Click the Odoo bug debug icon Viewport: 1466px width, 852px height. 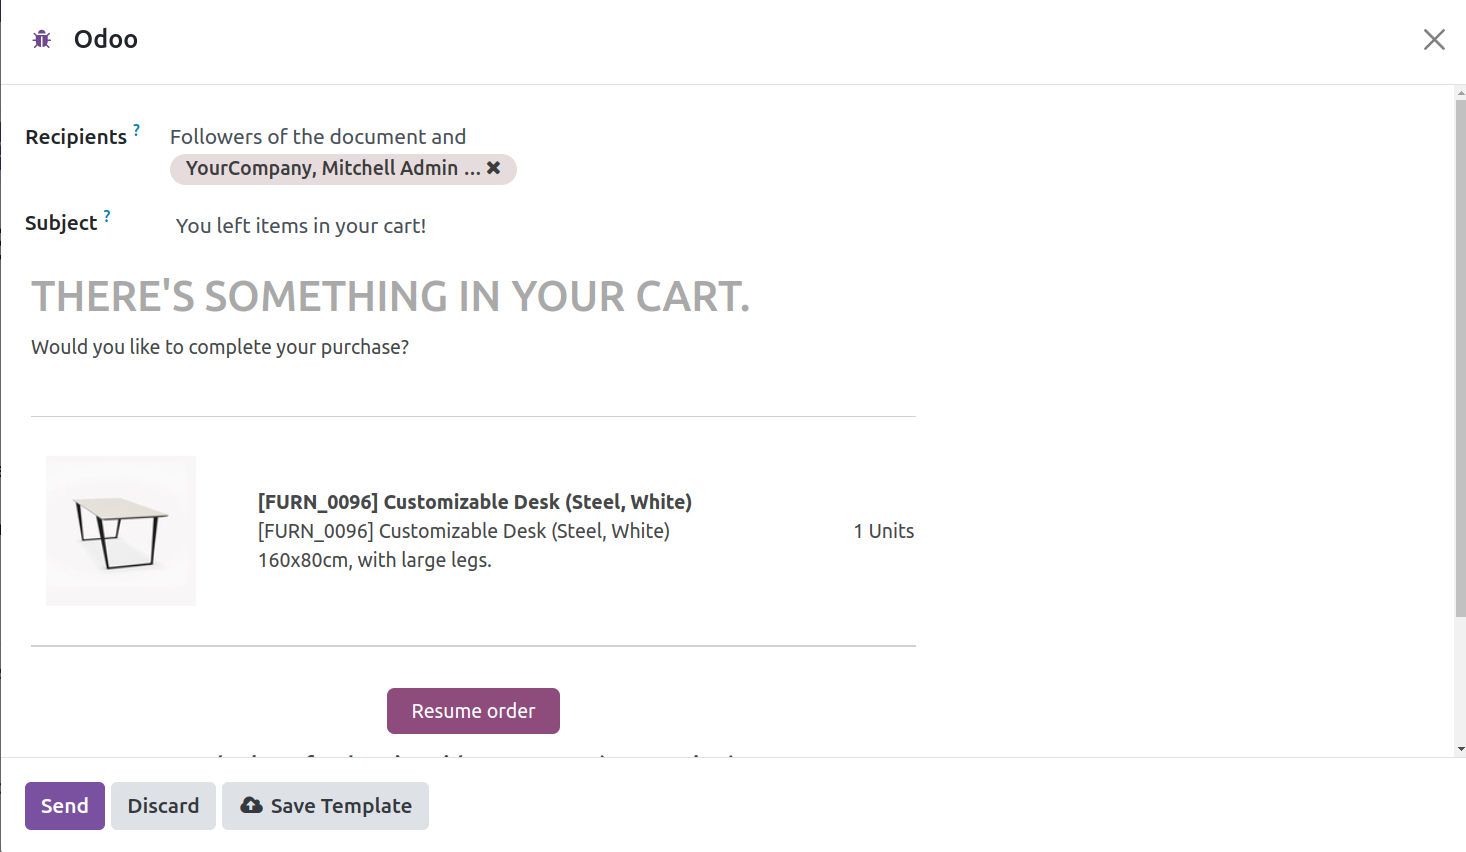pos(40,39)
